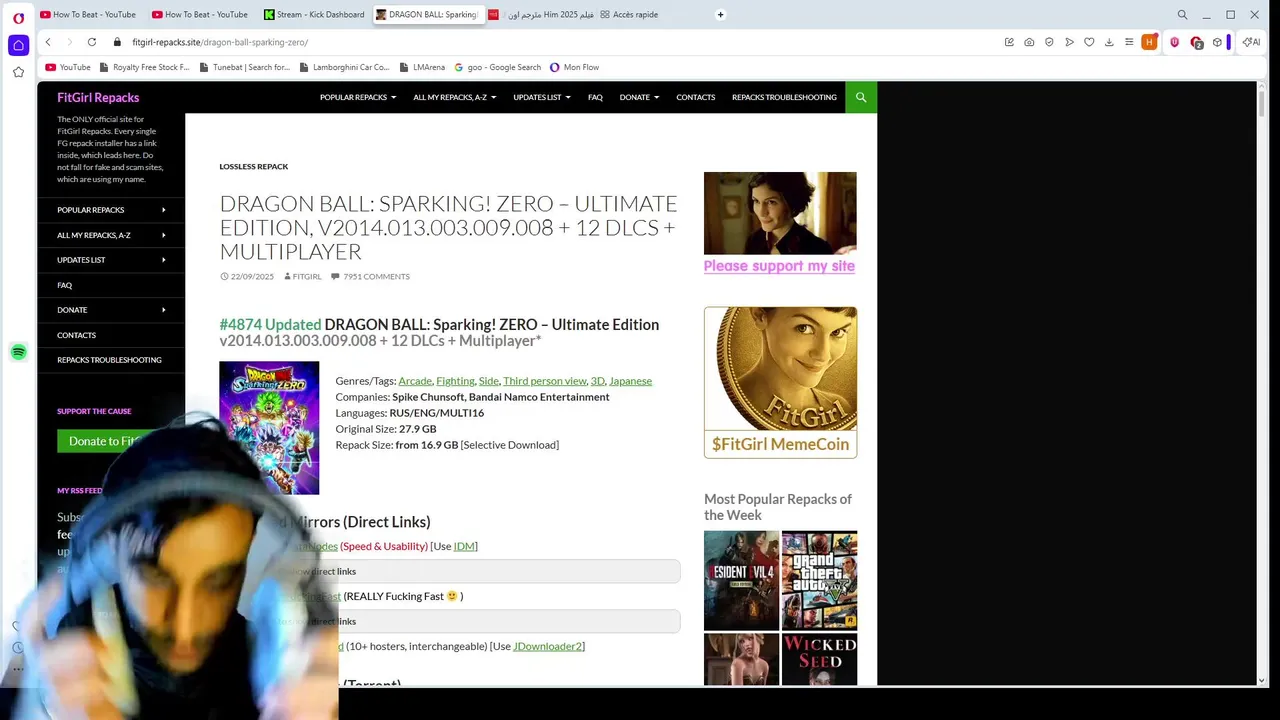Open the Mon Flow bookmark
This screenshot has width=1280, height=720.
[574, 67]
